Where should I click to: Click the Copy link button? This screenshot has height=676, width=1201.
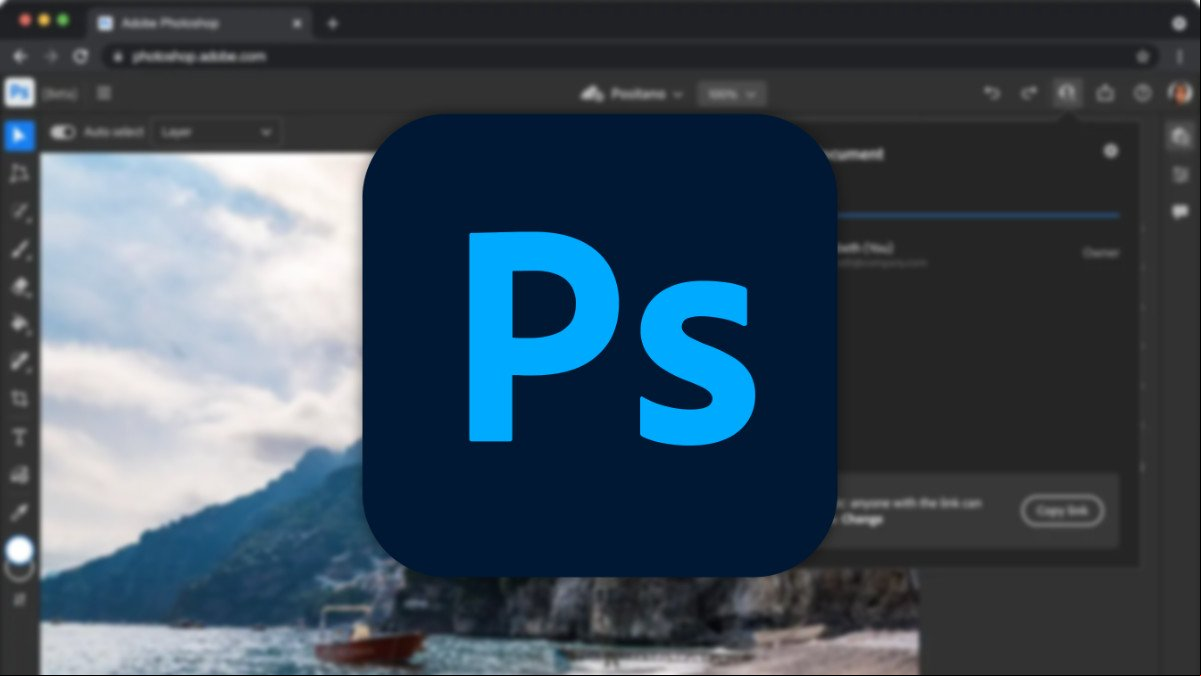(1062, 511)
